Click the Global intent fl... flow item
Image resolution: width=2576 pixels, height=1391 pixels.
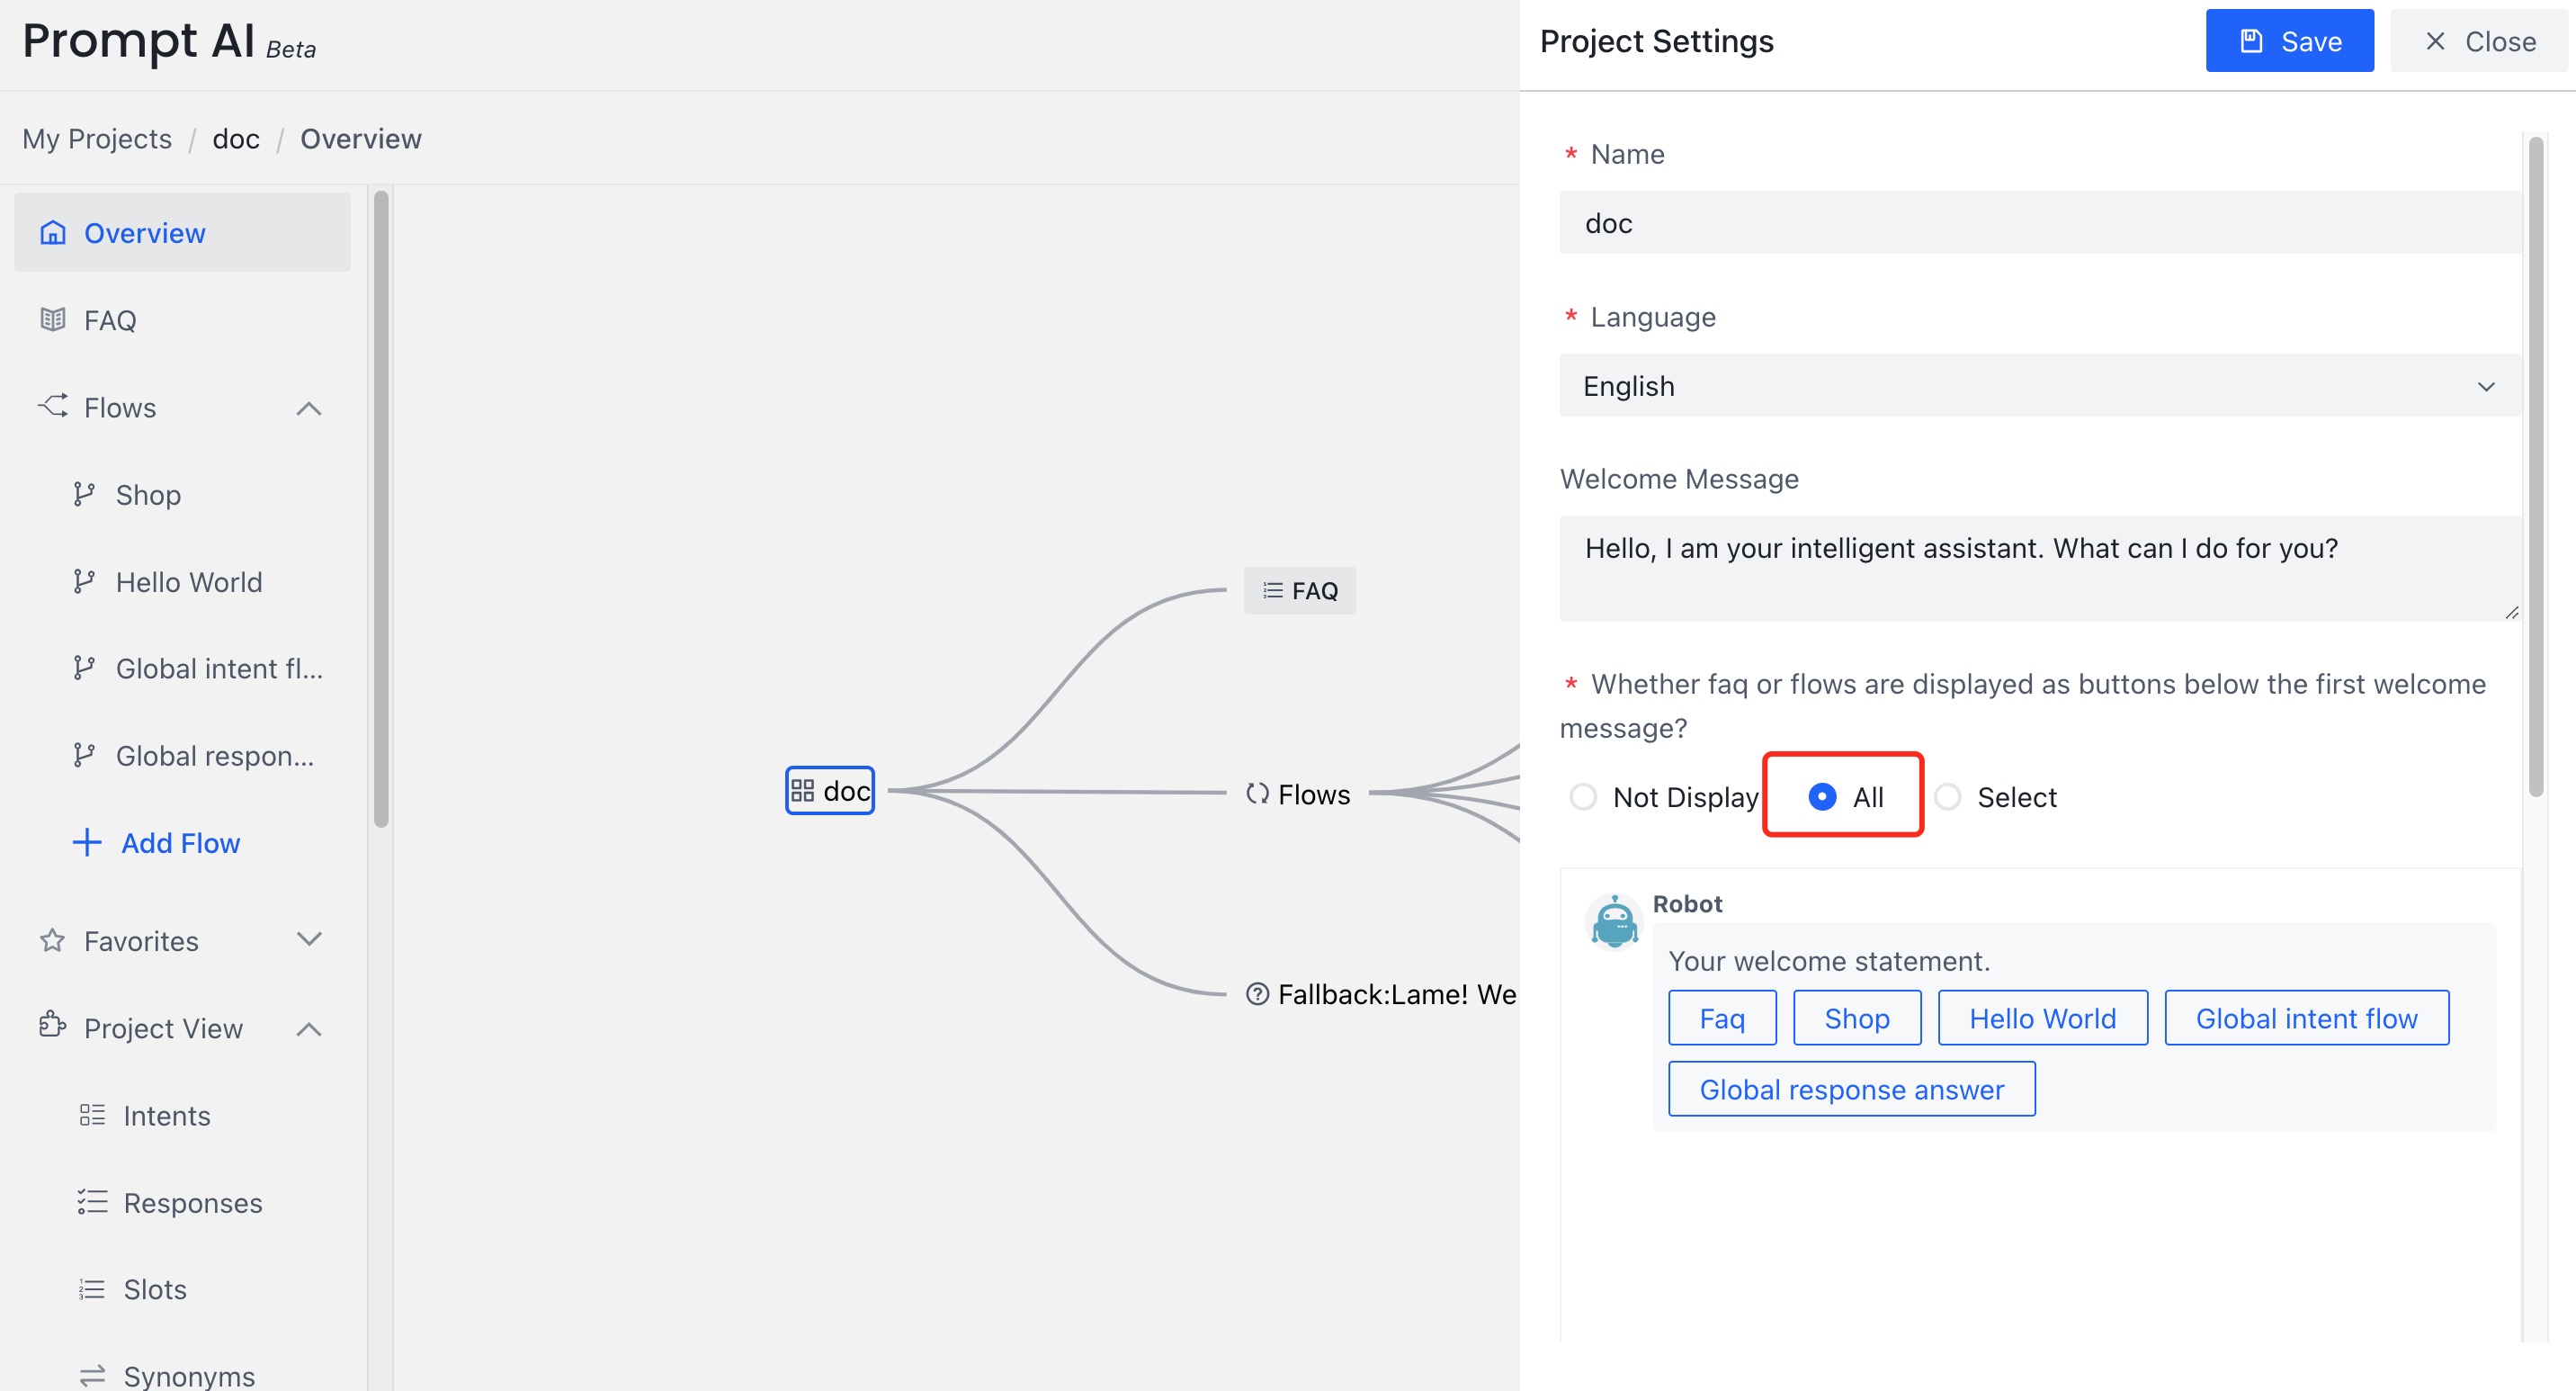218,669
